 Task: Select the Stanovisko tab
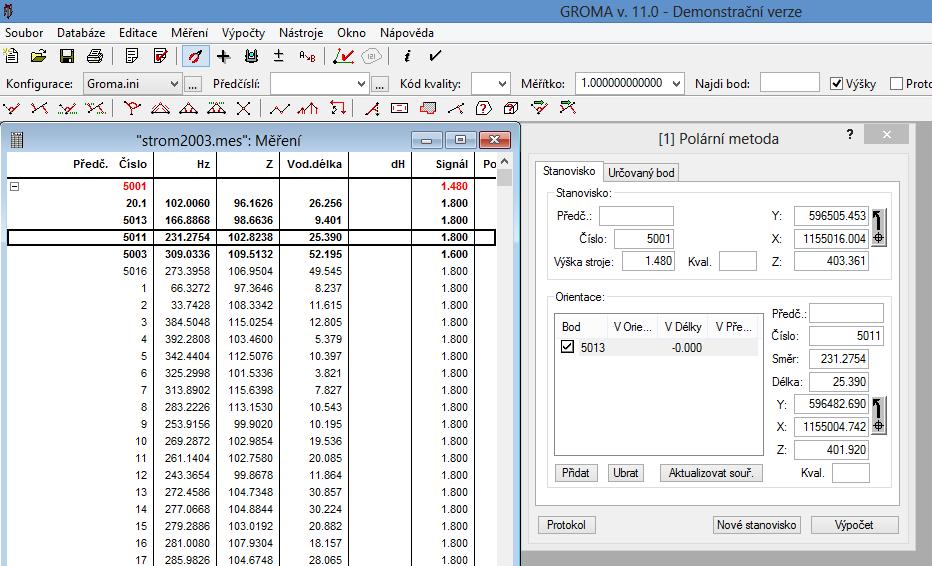click(569, 171)
